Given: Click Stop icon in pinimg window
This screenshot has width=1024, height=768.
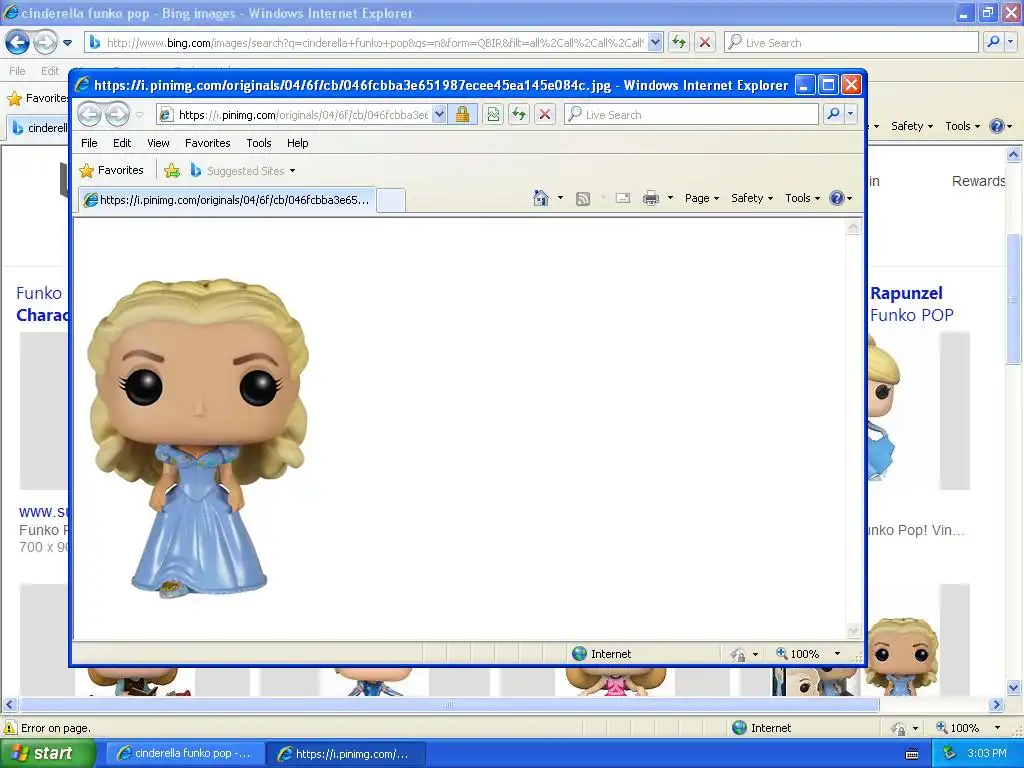Looking at the screenshot, I should 545,115.
